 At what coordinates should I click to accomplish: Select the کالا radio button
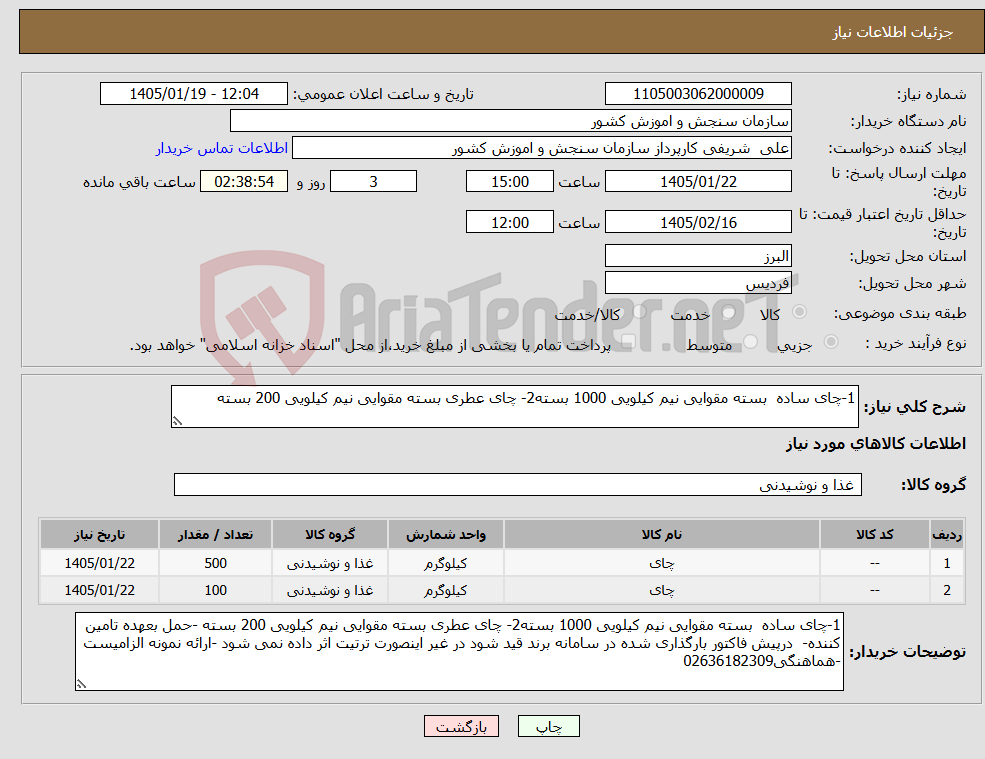(x=800, y=312)
